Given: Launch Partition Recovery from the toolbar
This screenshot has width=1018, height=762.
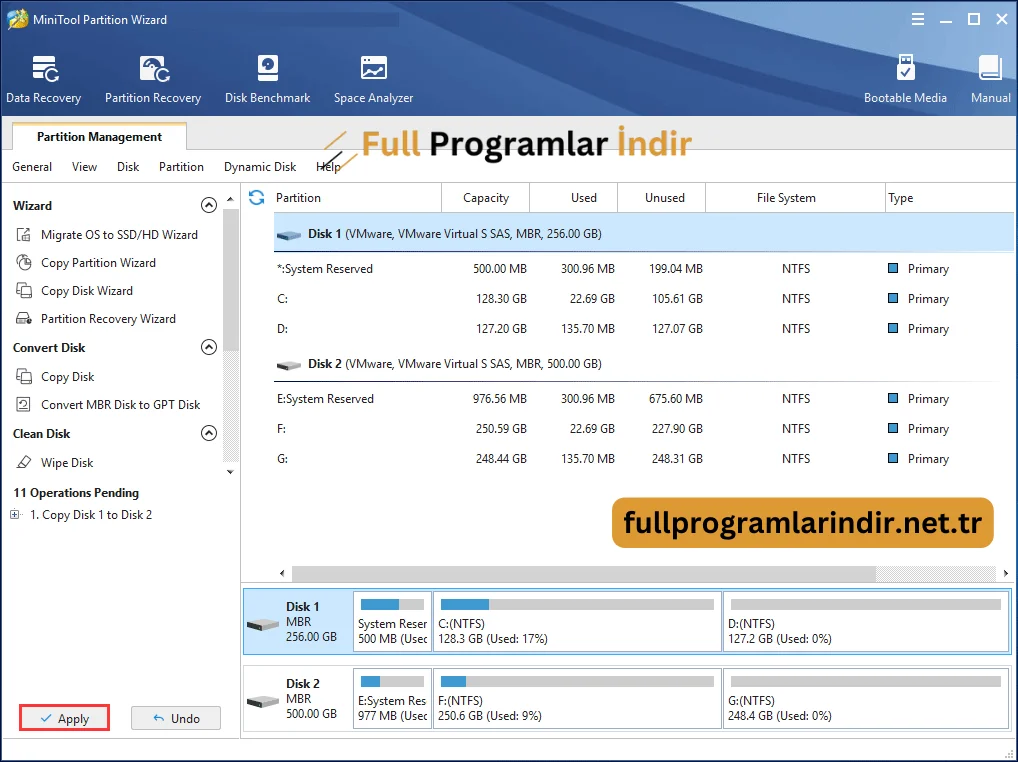Looking at the screenshot, I should 153,79.
